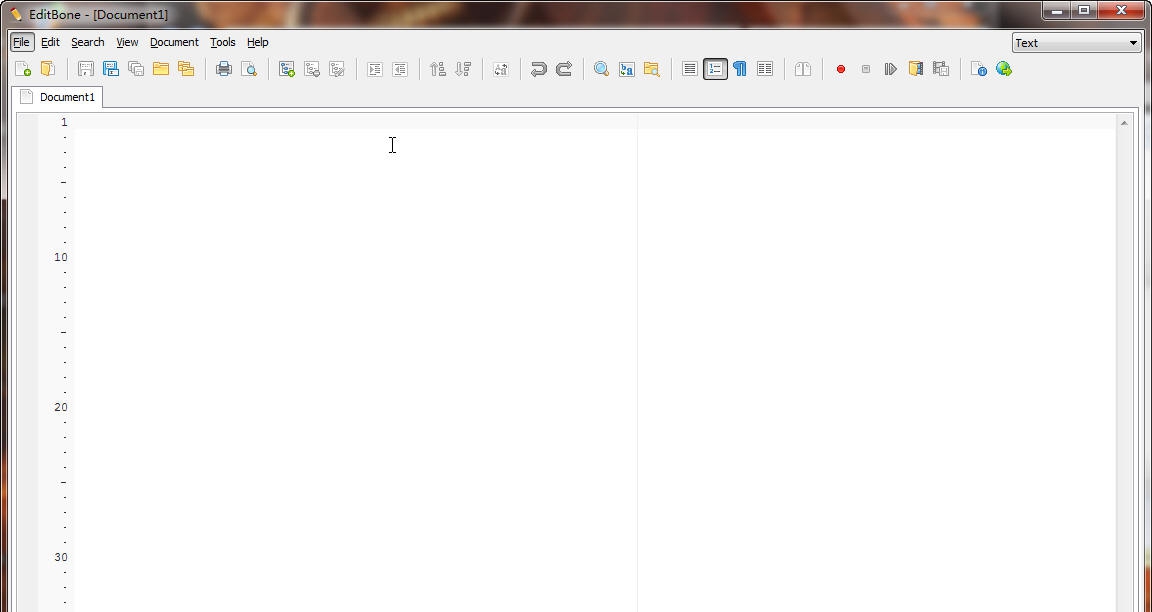Click the tree icon with gray minus
The image size is (1152, 612).
click(312, 69)
